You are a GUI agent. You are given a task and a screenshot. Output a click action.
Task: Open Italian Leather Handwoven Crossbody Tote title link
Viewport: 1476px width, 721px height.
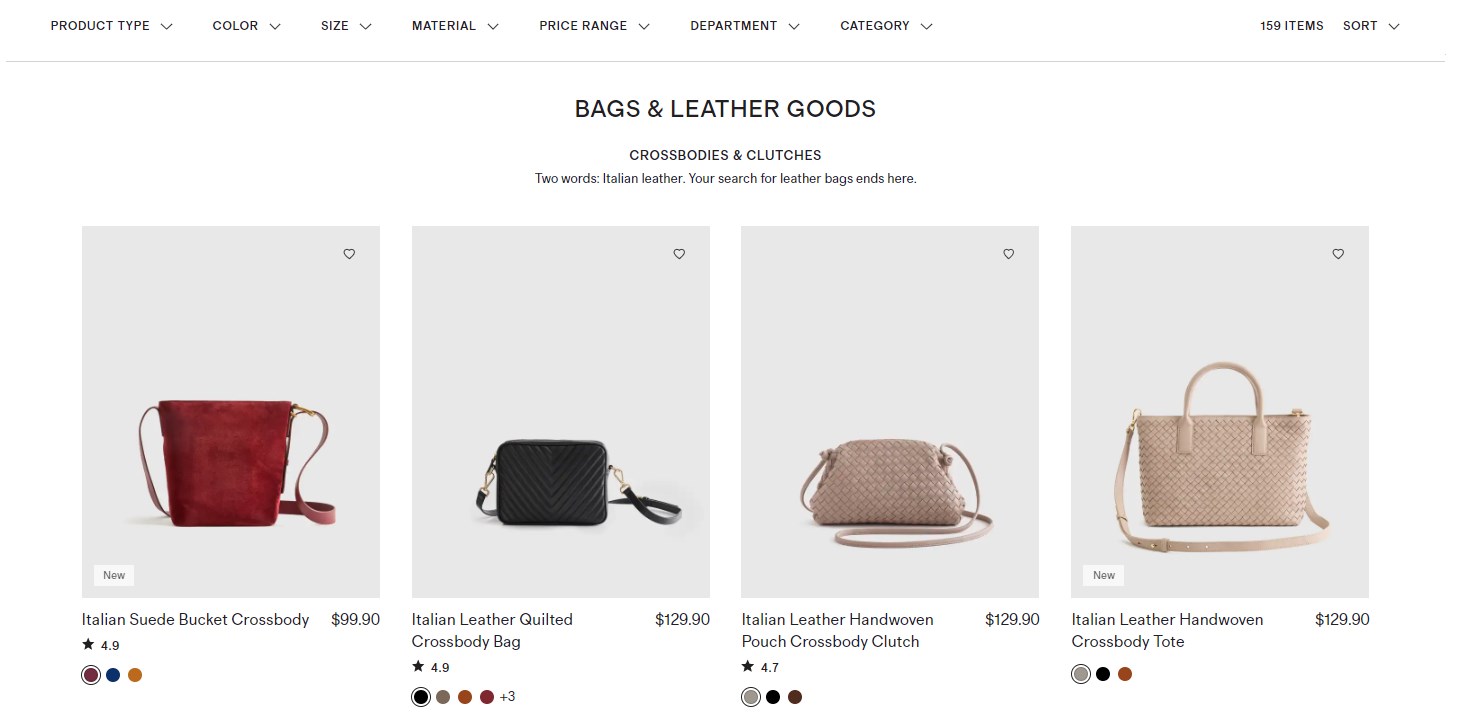(x=1167, y=630)
